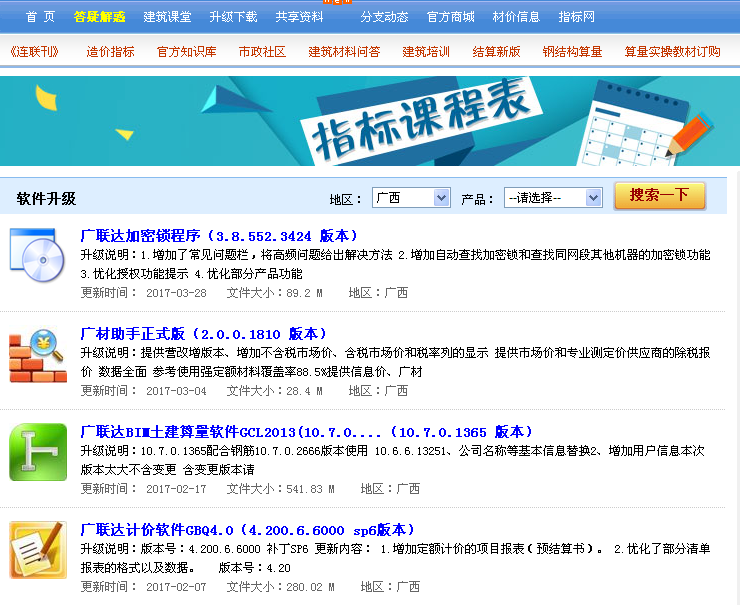Click the 结算新版 link
740x605 pixels.
pyautogui.click(x=496, y=51)
